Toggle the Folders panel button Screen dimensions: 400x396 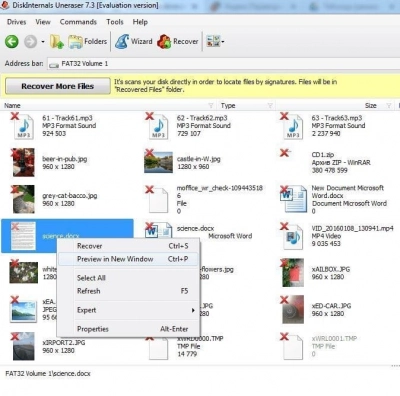tap(87, 42)
